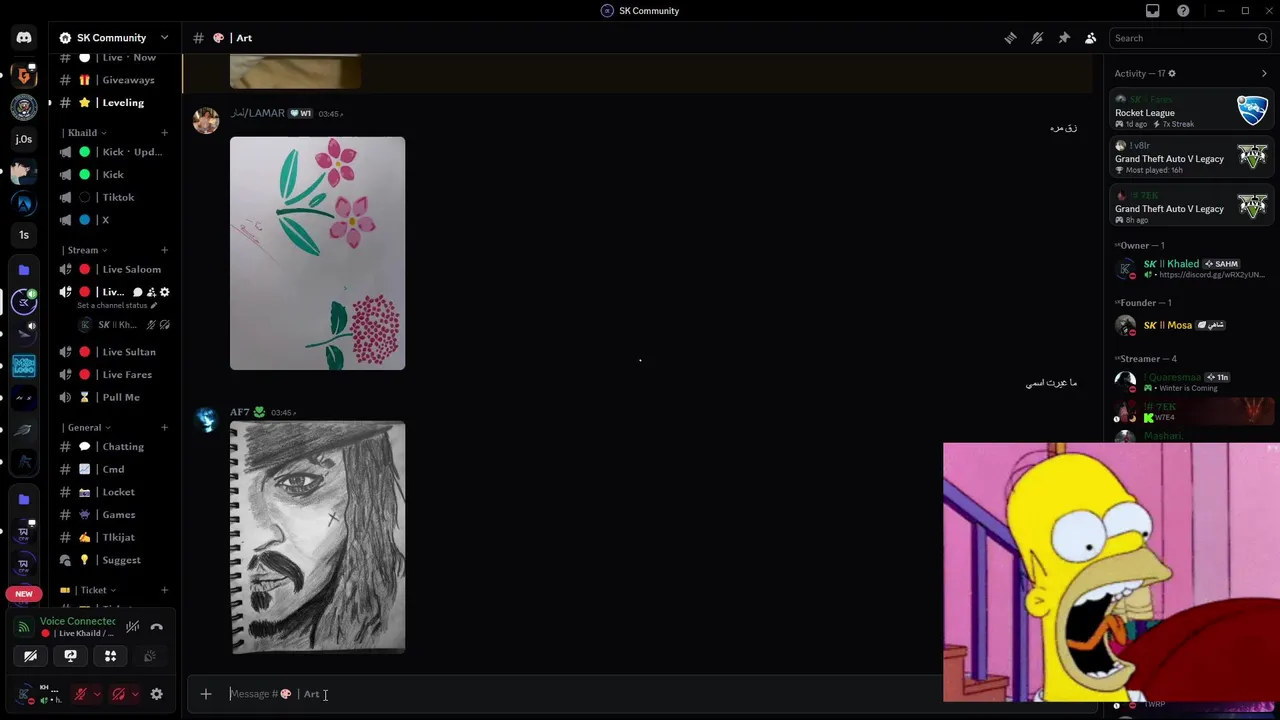Open the Chatting channel

tap(114, 447)
